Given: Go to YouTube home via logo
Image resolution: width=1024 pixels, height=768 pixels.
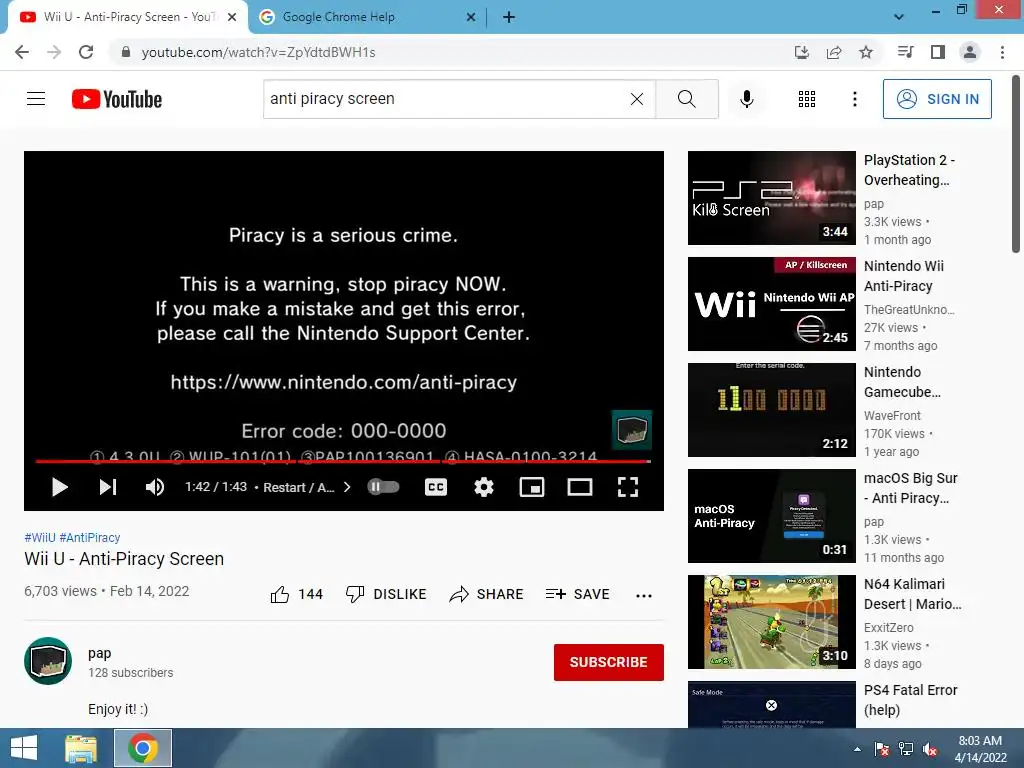Looking at the screenshot, I should tap(117, 99).
